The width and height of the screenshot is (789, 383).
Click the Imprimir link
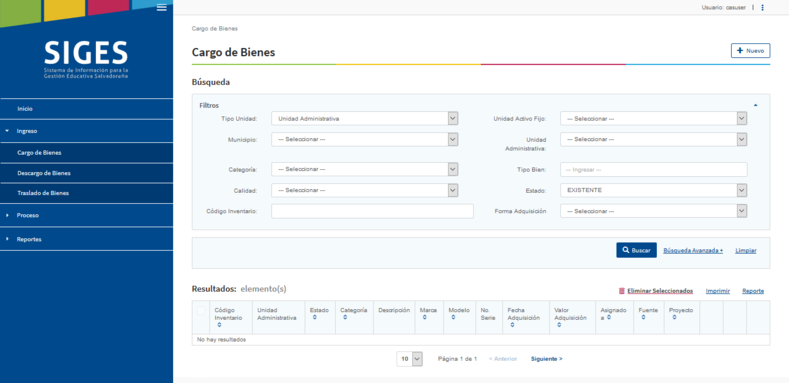pyautogui.click(x=718, y=291)
